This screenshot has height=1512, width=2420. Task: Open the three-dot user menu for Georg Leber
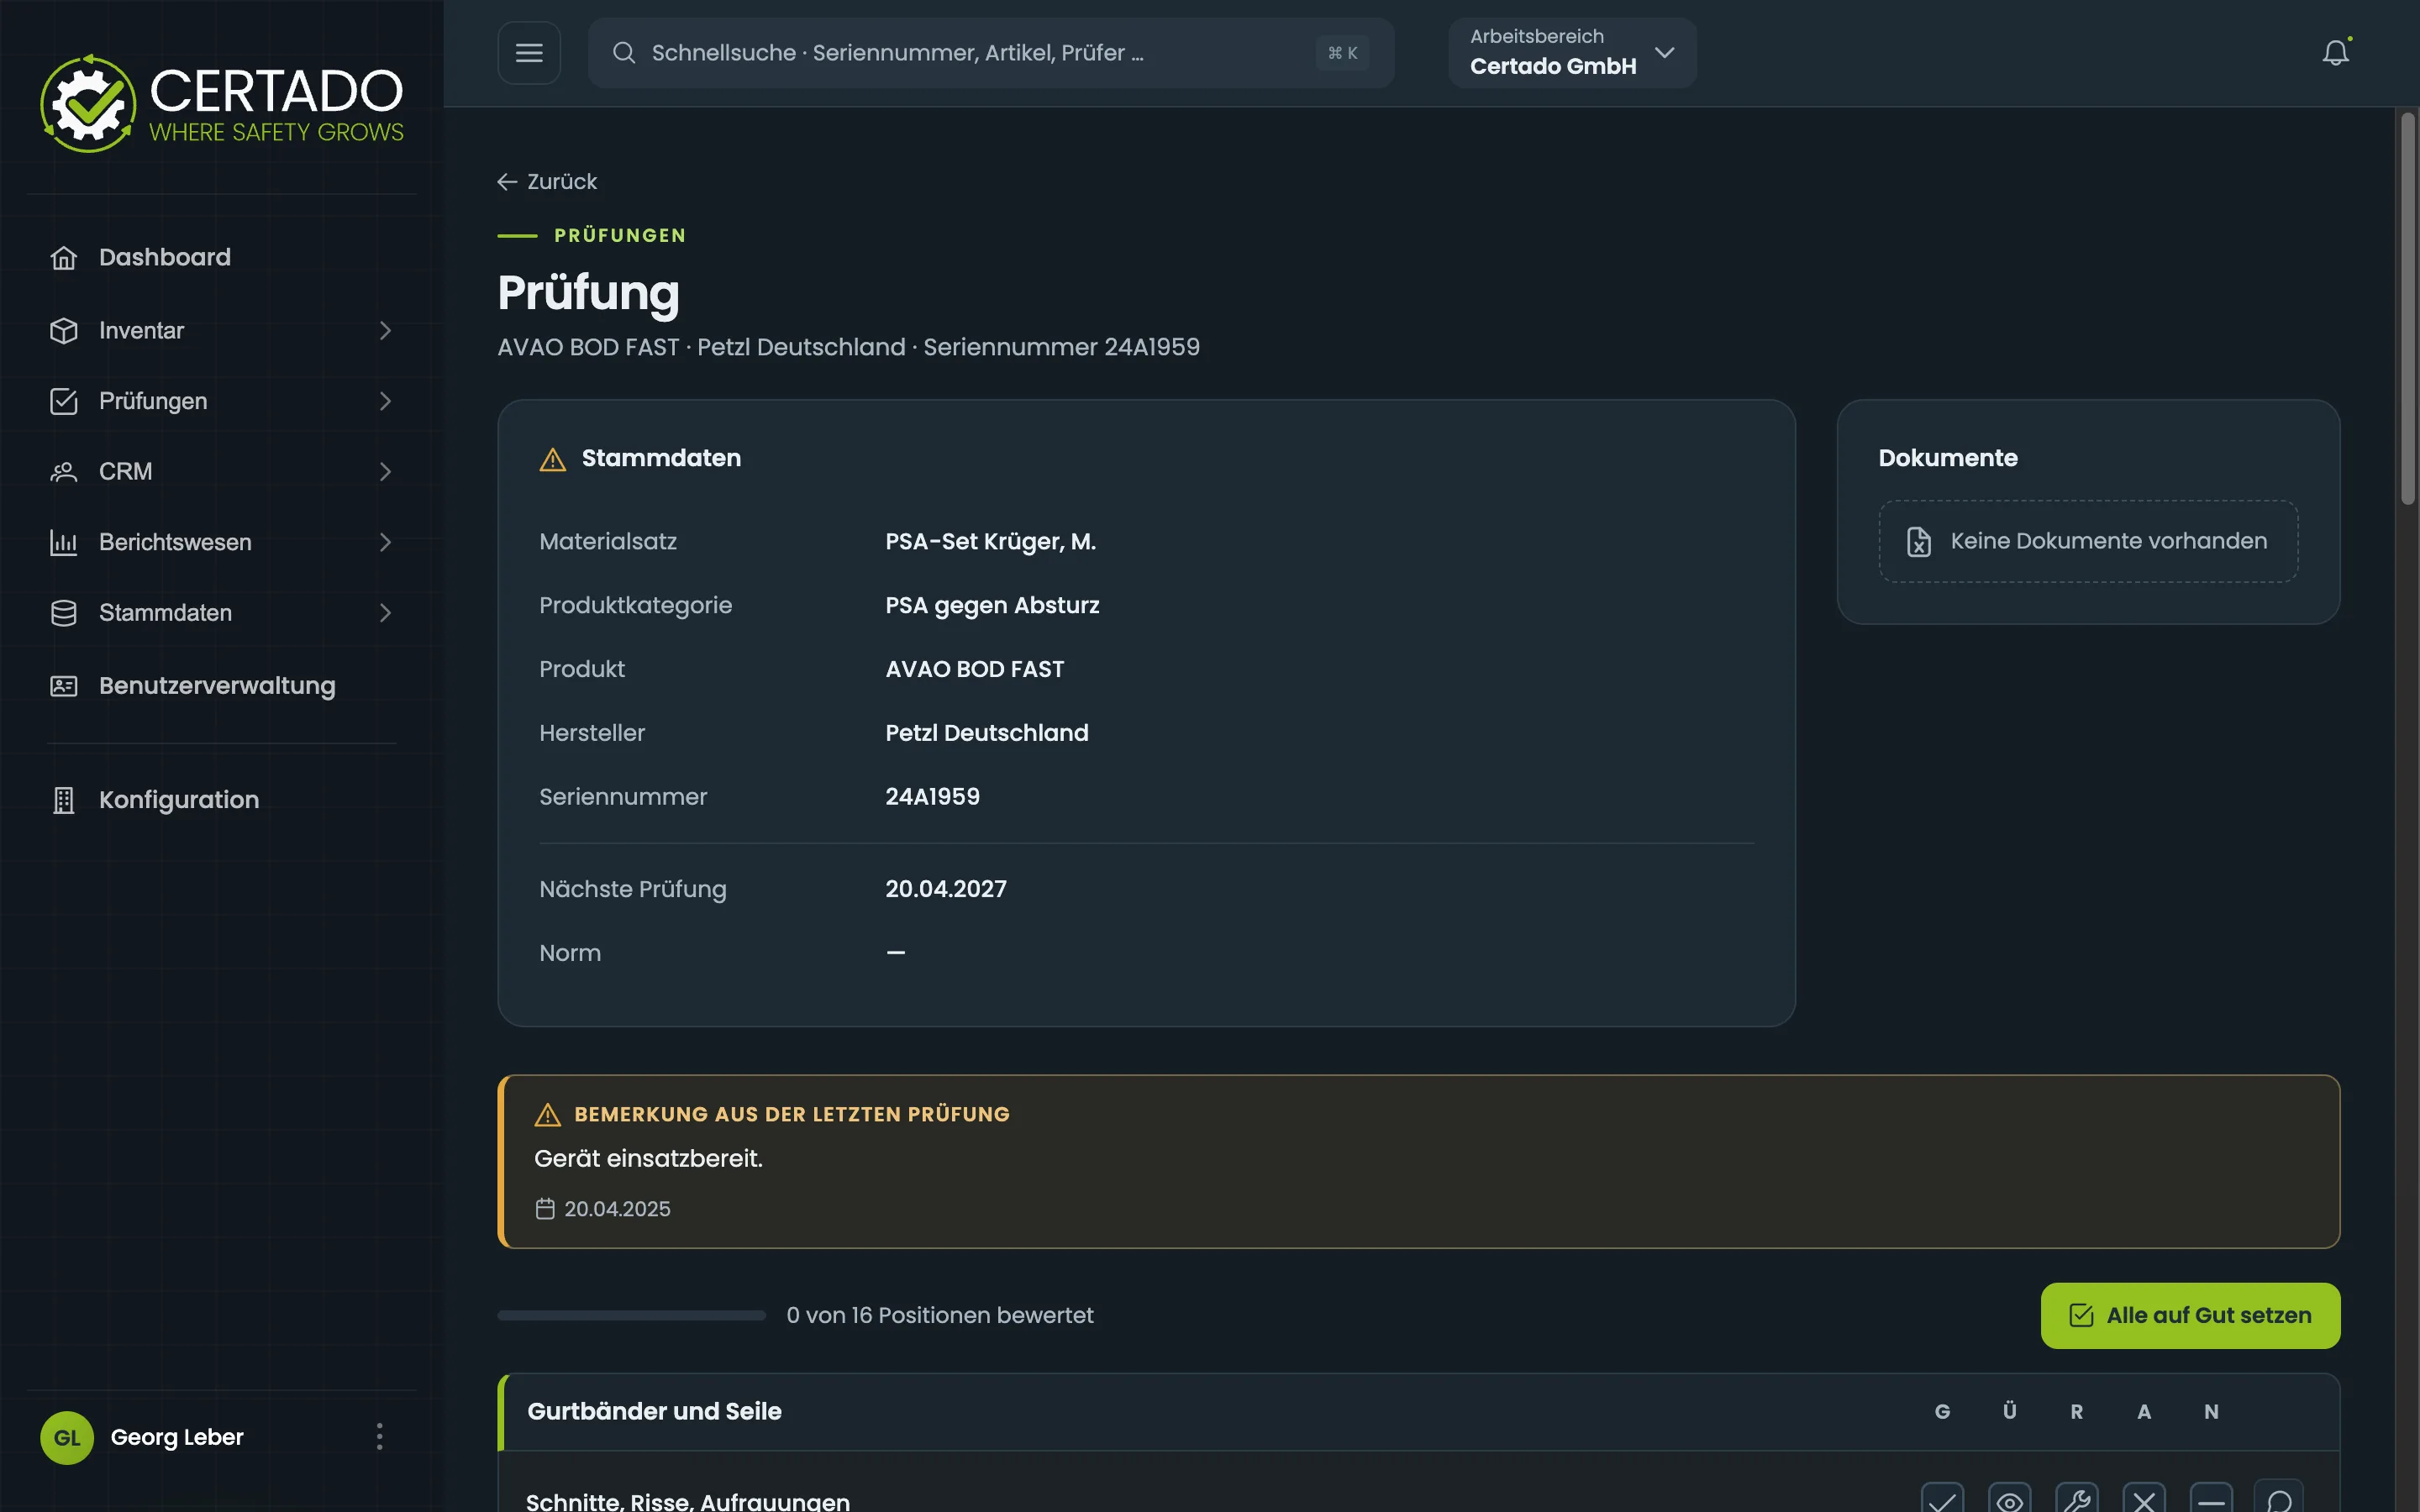coord(379,1437)
